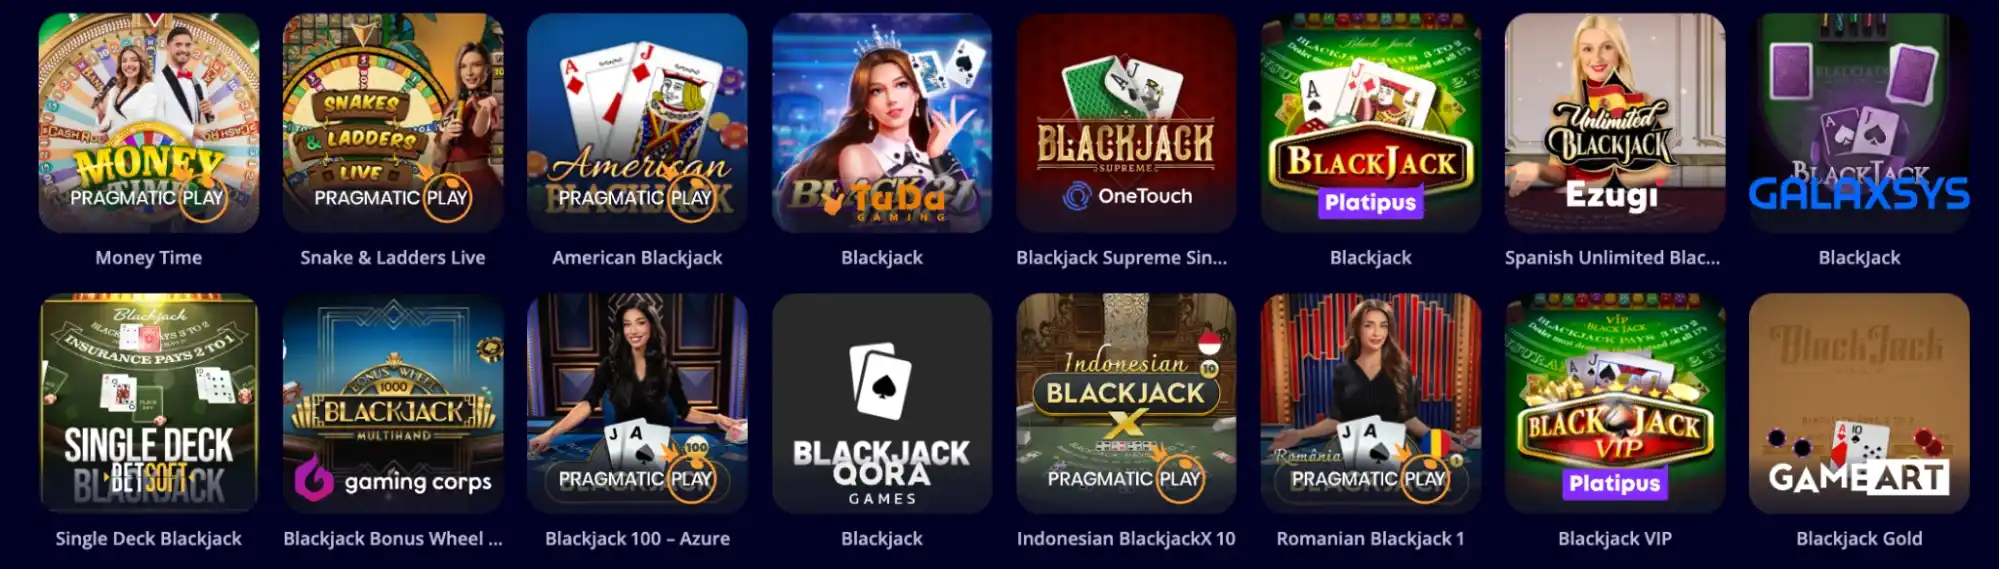Viewport: 1999px width, 570px height.
Task: Select the American Blackjack thumbnail
Action: pos(637,123)
